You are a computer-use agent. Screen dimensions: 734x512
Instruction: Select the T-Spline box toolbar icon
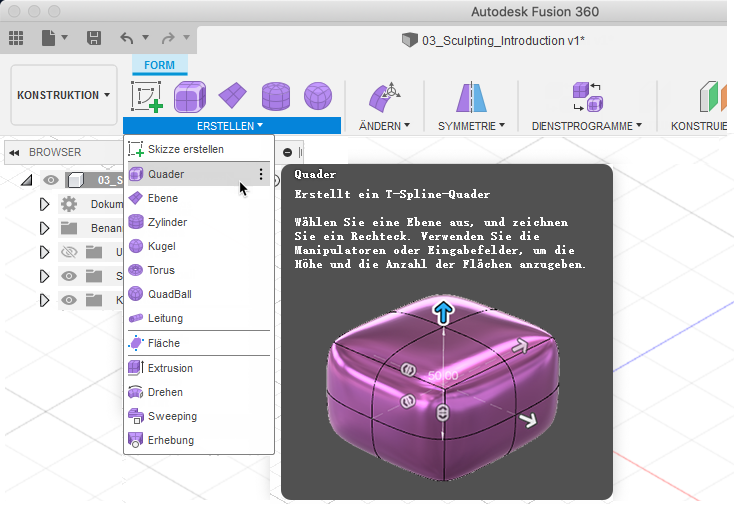click(x=190, y=97)
